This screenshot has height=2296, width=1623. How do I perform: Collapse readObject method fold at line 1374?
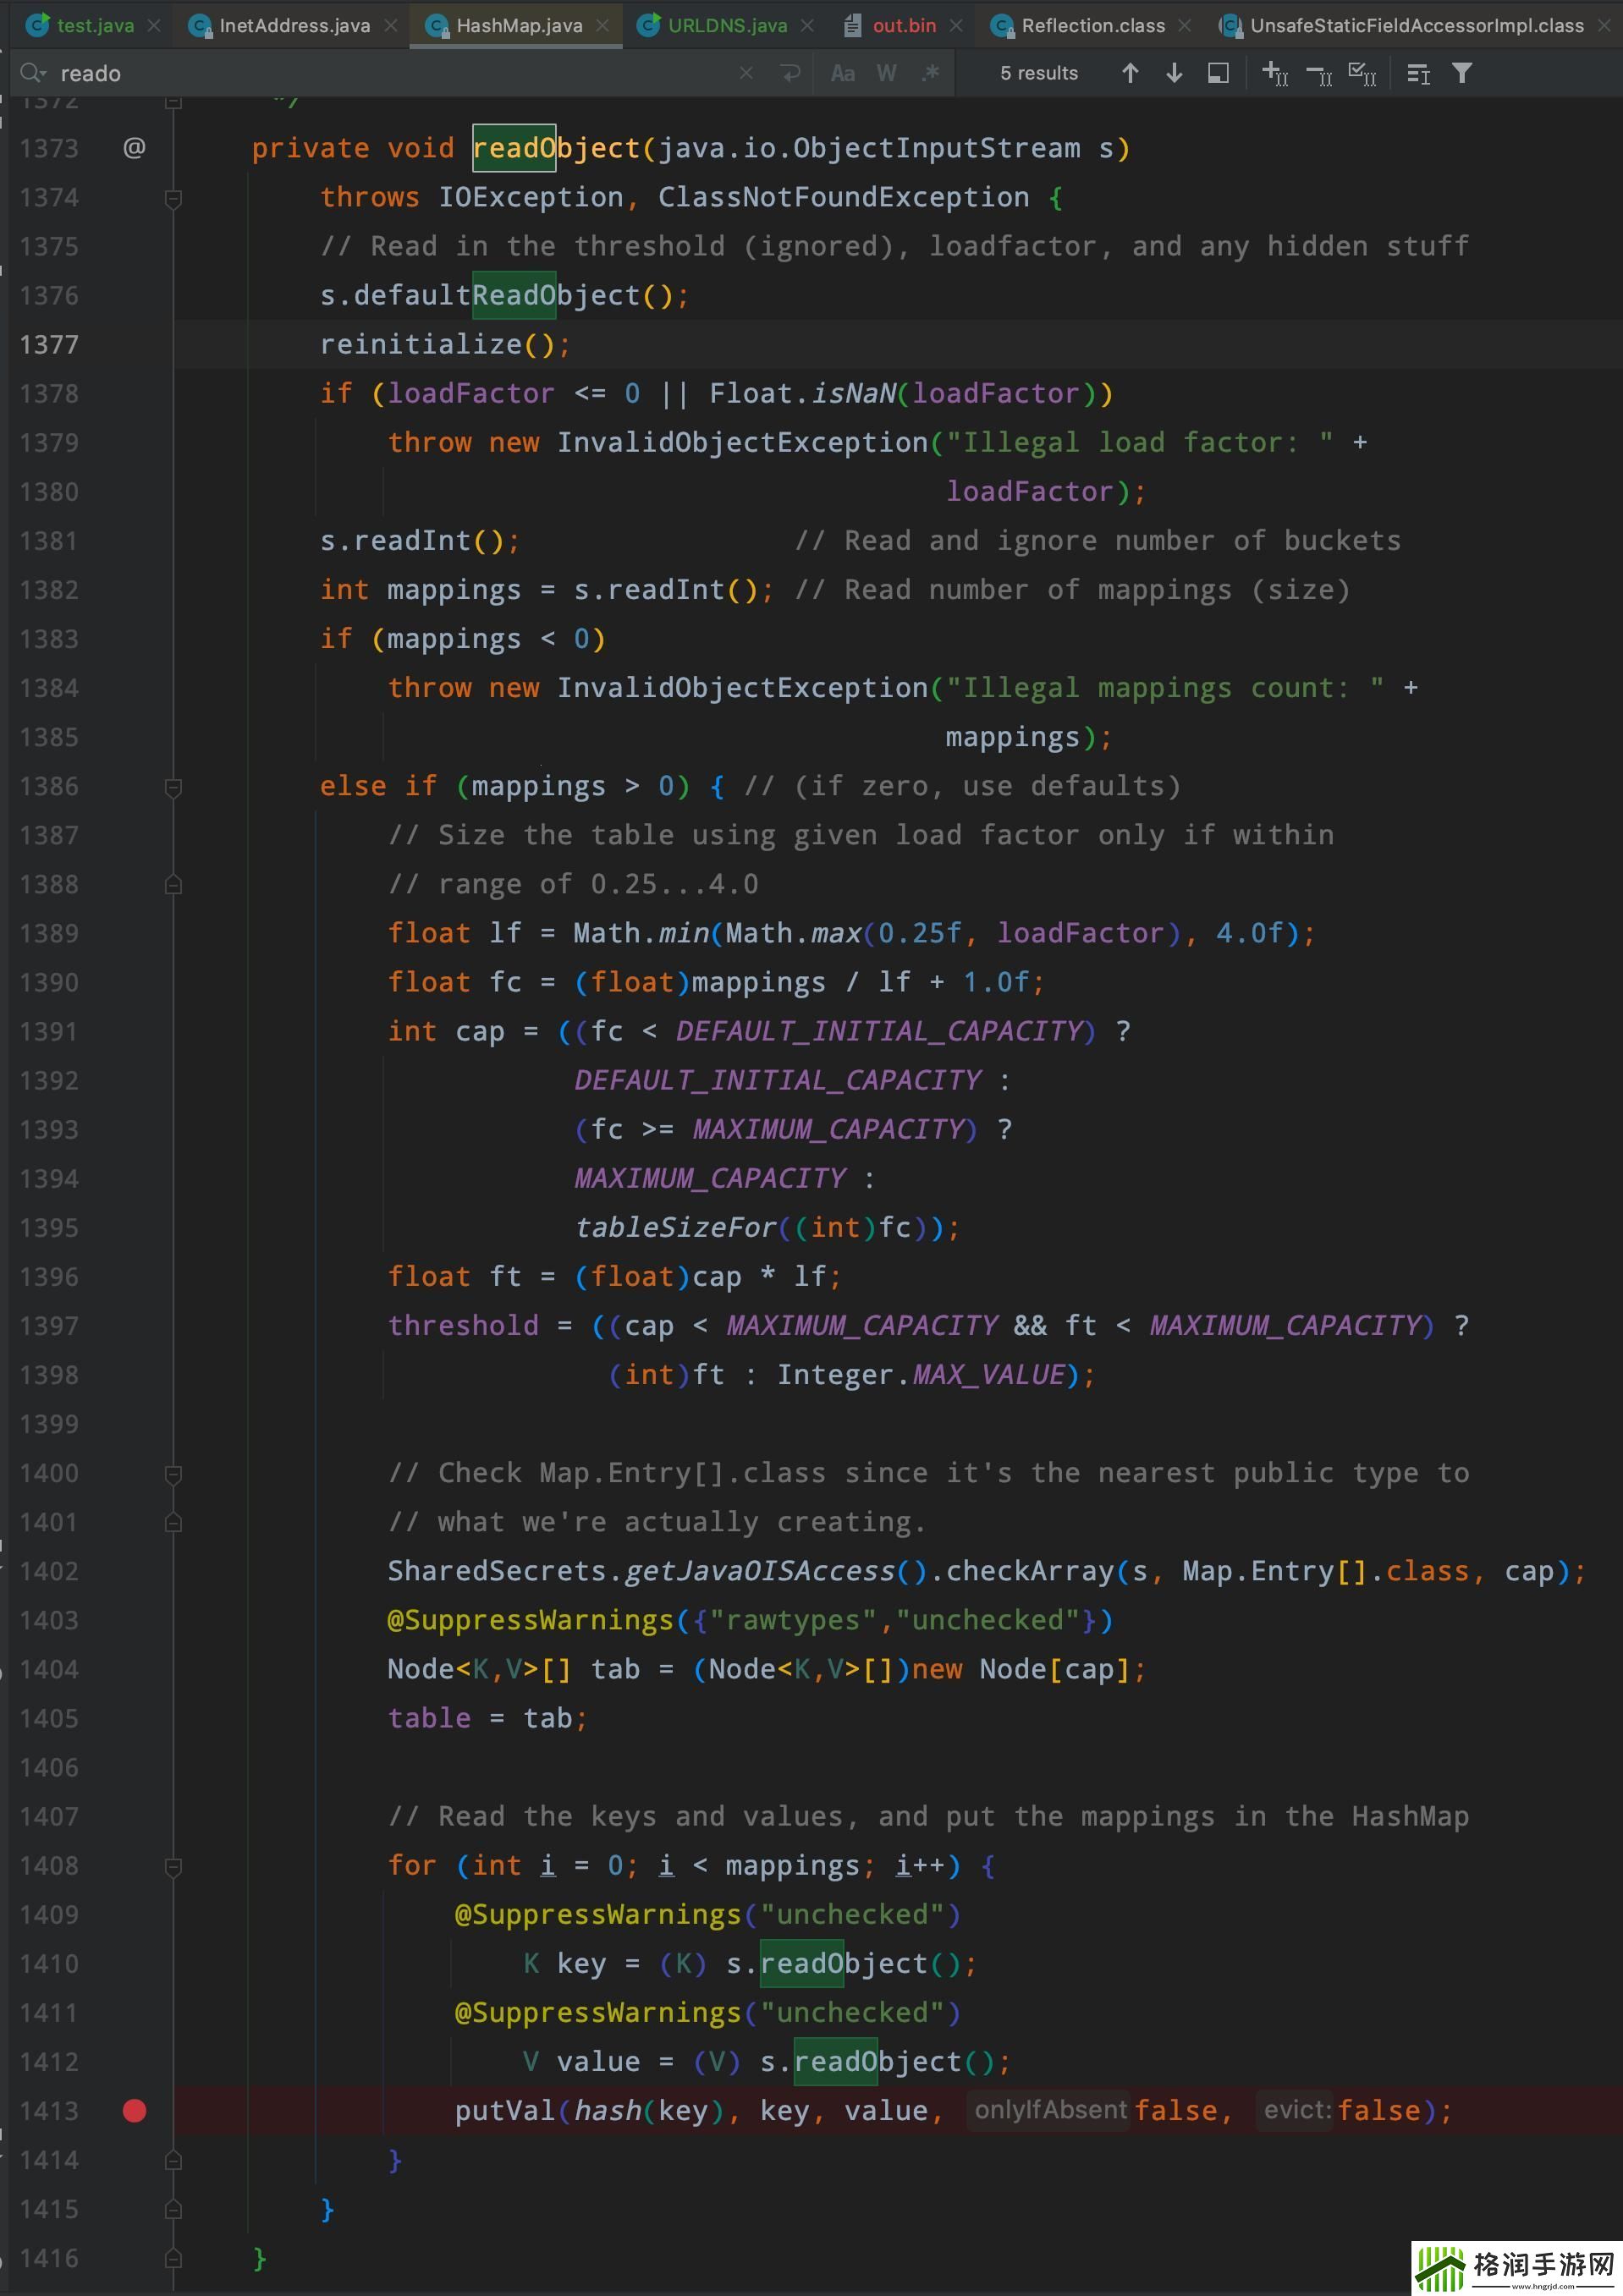(x=173, y=198)
